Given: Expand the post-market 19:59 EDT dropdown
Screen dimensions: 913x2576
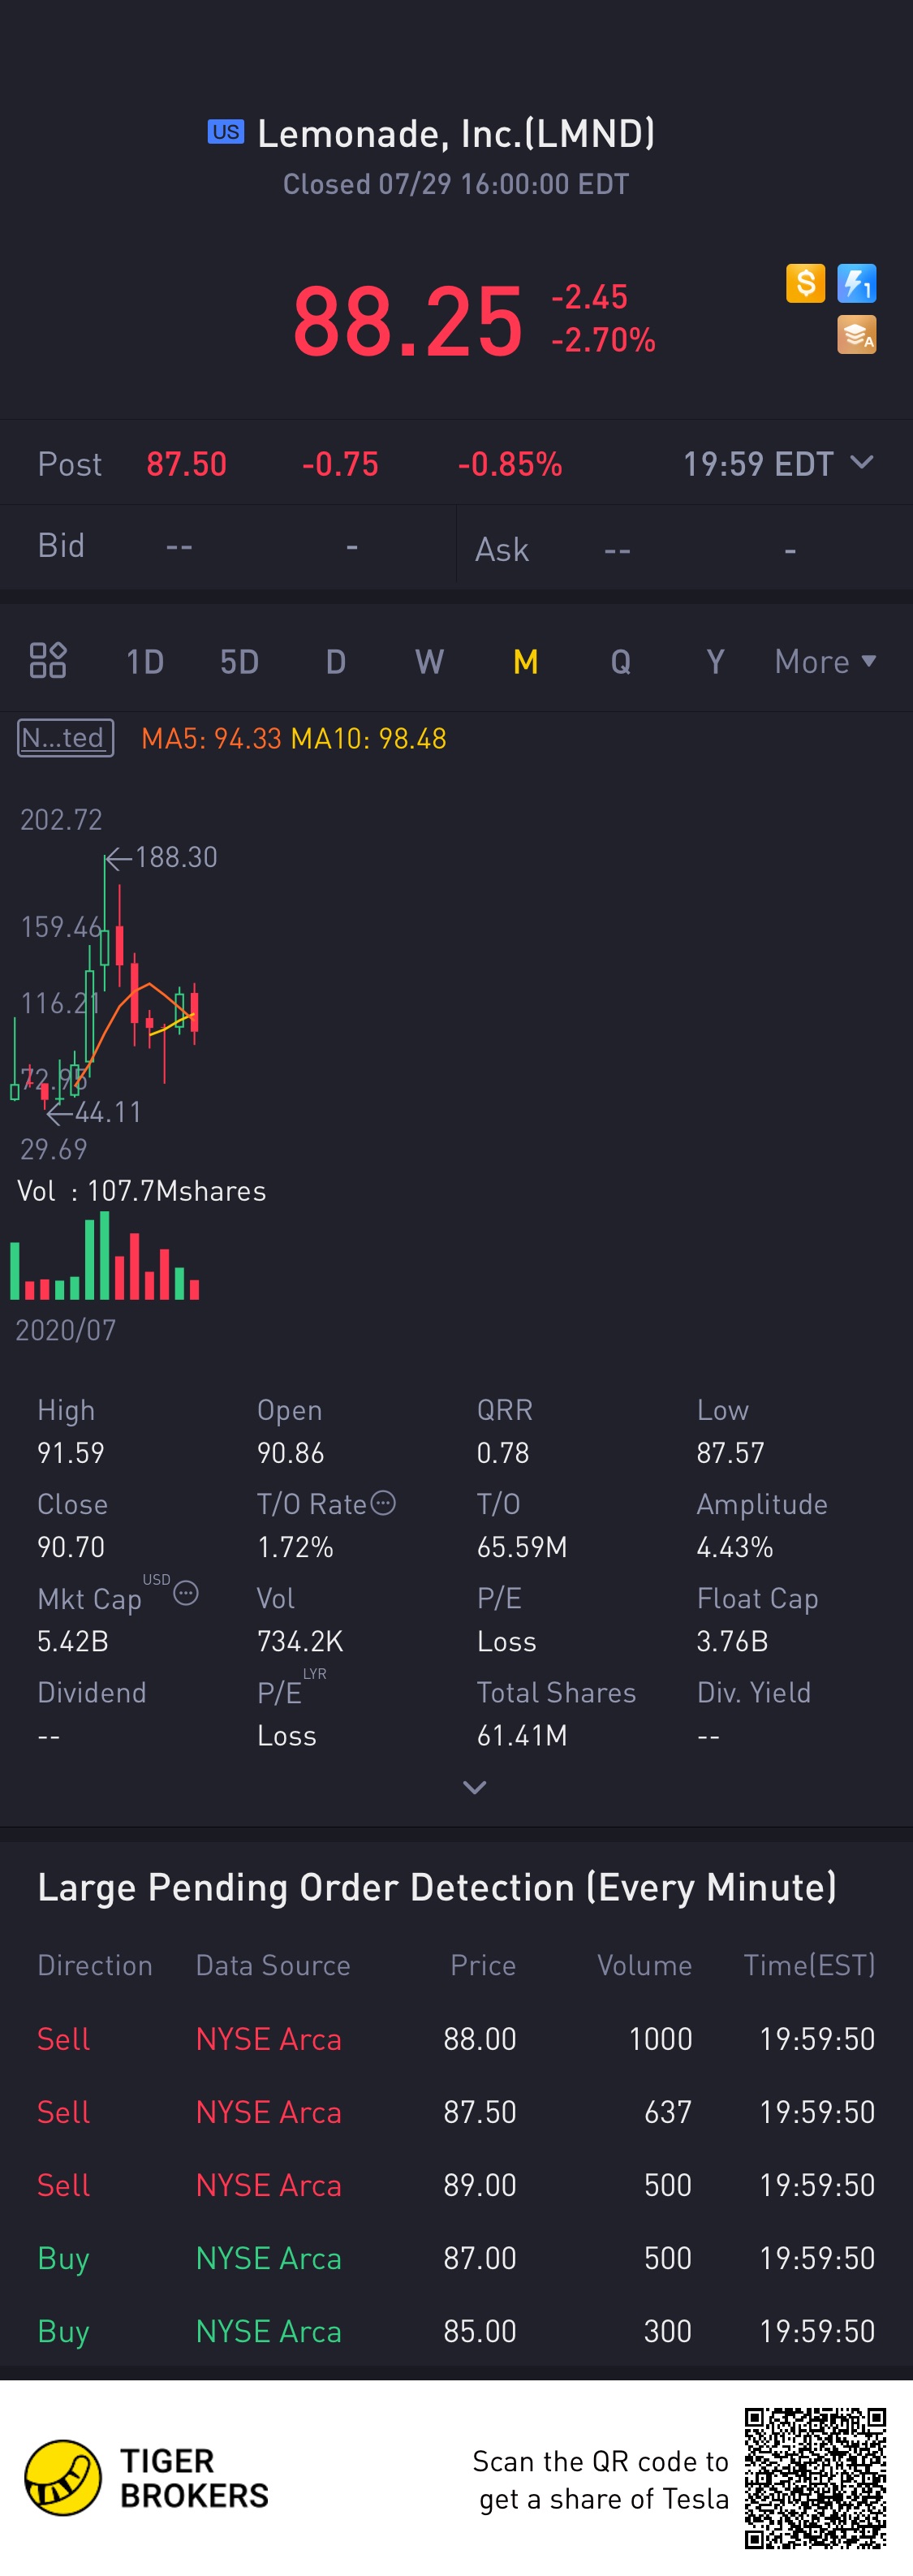Looking at the screenshot, I should [861, 463].
